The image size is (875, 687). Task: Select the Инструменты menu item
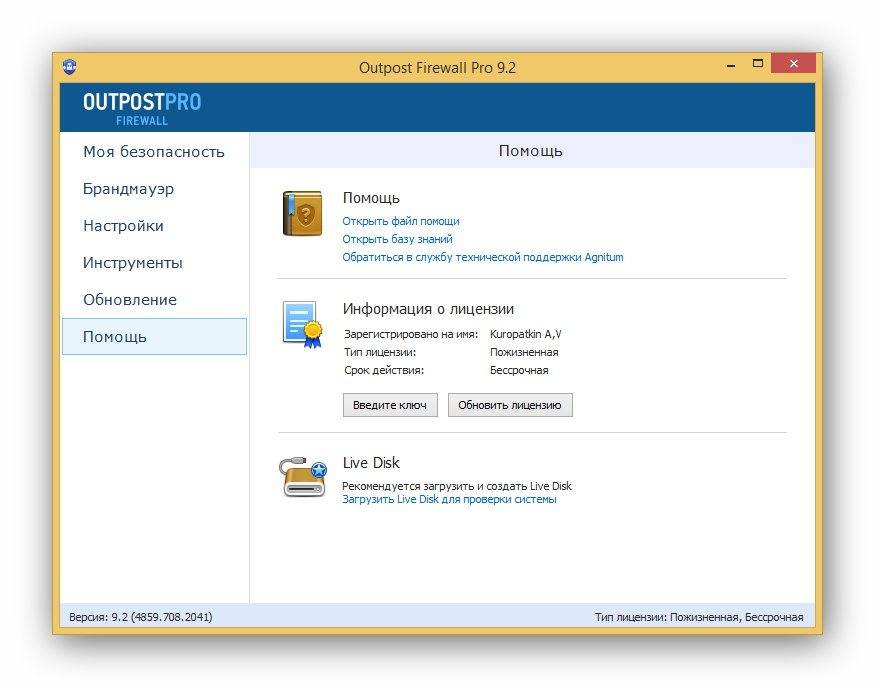tap(133, 262)
